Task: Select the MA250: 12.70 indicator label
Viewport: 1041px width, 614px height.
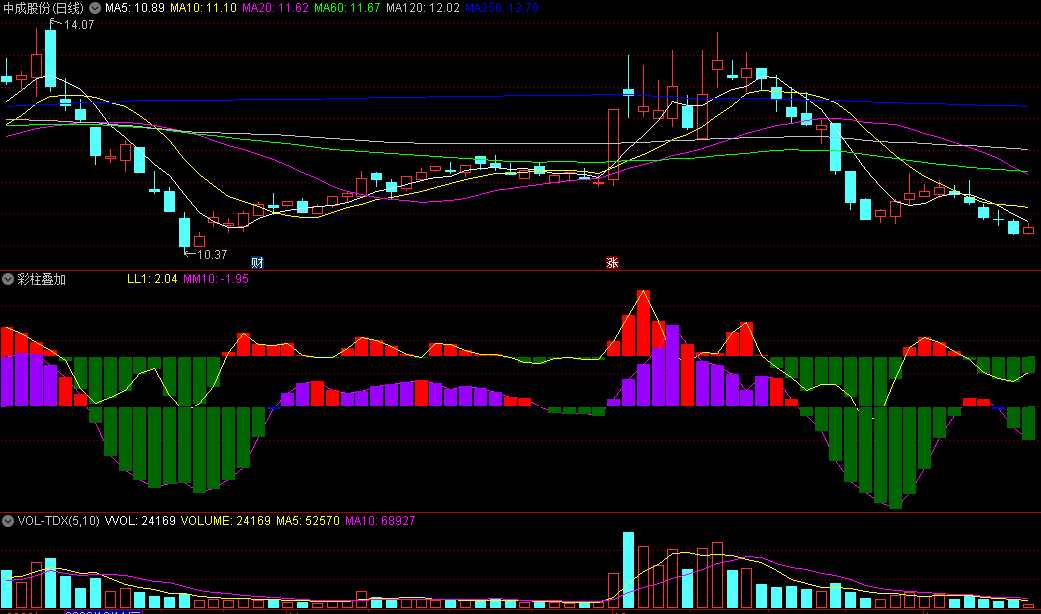Action: (x=502, y=8)
